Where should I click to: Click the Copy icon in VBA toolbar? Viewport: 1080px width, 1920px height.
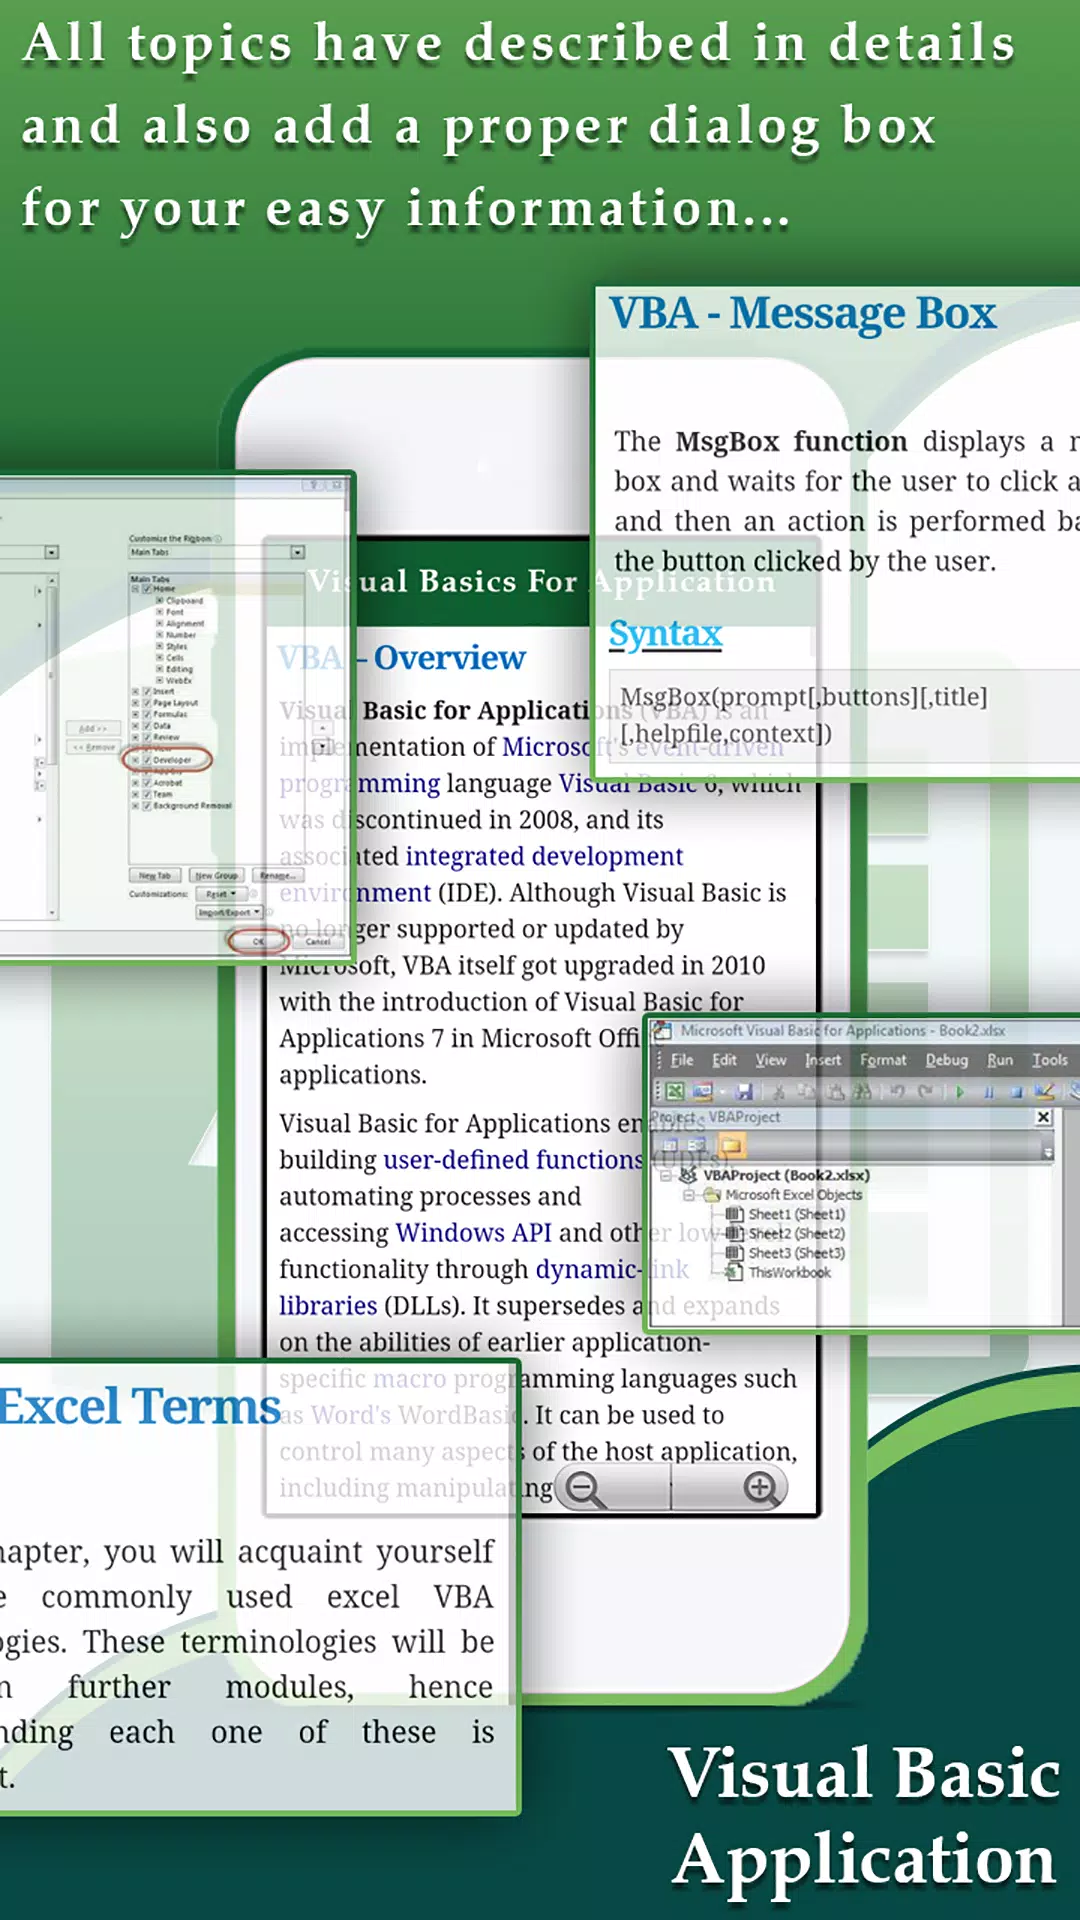point(807,1091)
